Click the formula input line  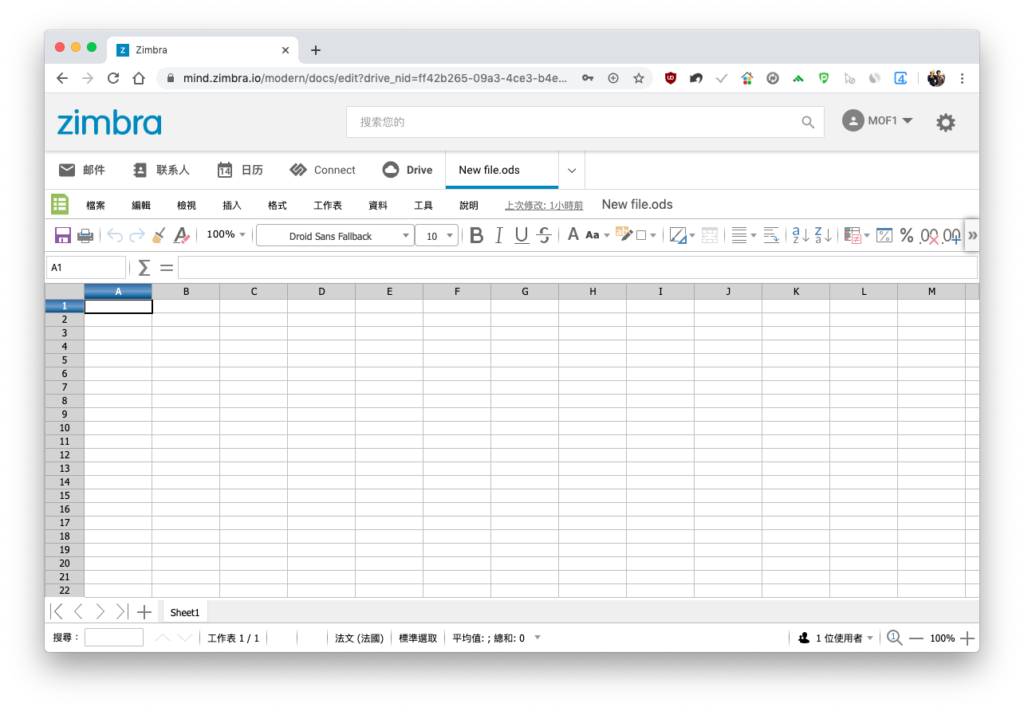(x=577, y=268)
